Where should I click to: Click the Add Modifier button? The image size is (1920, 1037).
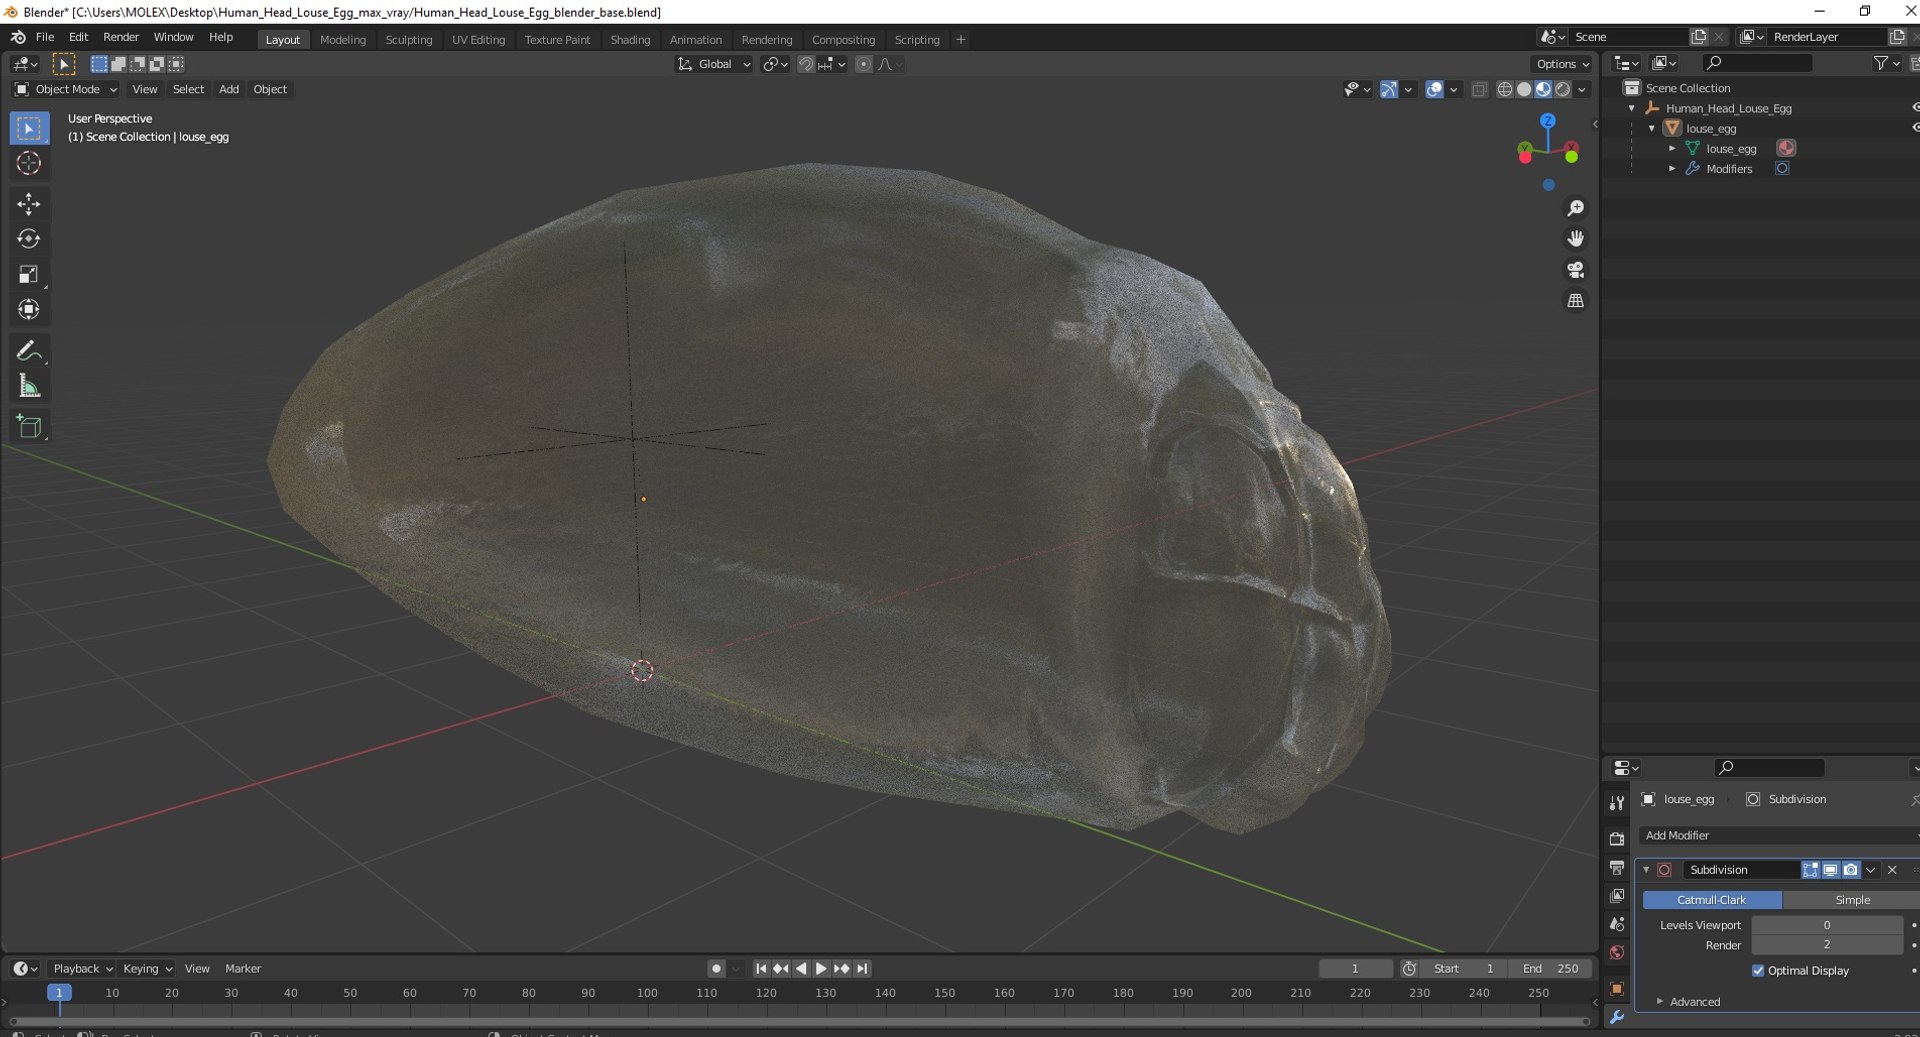point(1777,835)
